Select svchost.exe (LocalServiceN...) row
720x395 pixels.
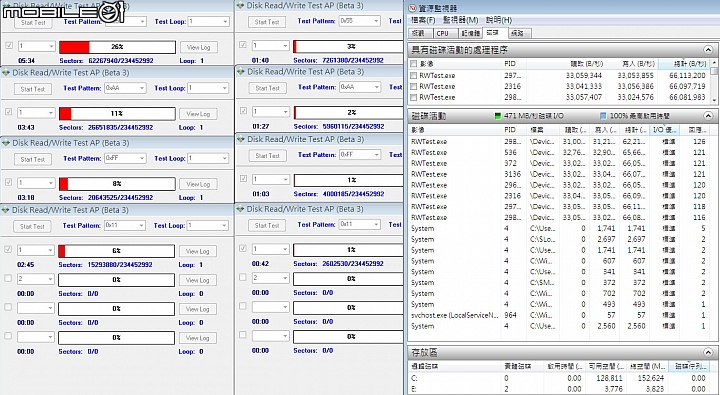pos(559,316)
